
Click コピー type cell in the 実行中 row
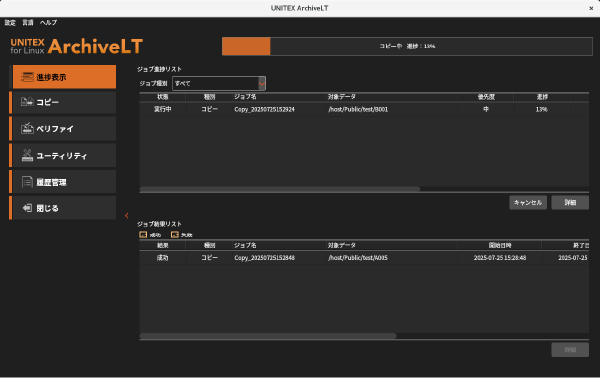210,109
